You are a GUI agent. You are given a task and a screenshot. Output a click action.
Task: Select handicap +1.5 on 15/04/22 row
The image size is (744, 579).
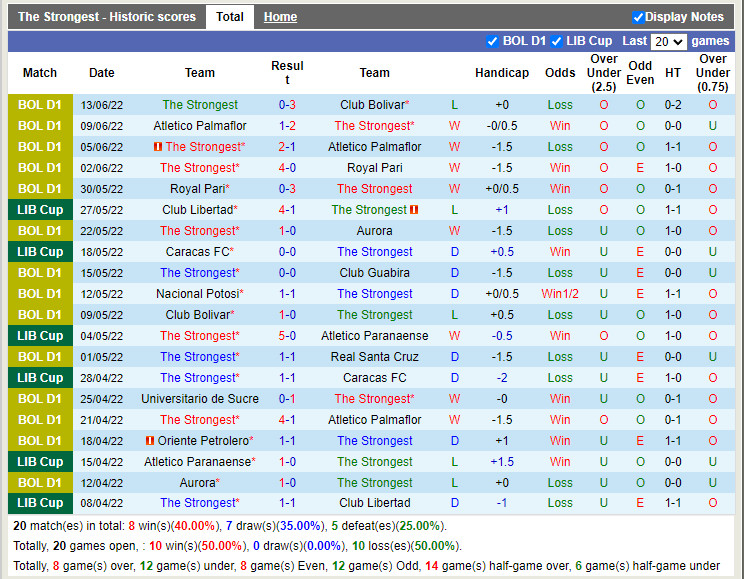tap(502, 461)
